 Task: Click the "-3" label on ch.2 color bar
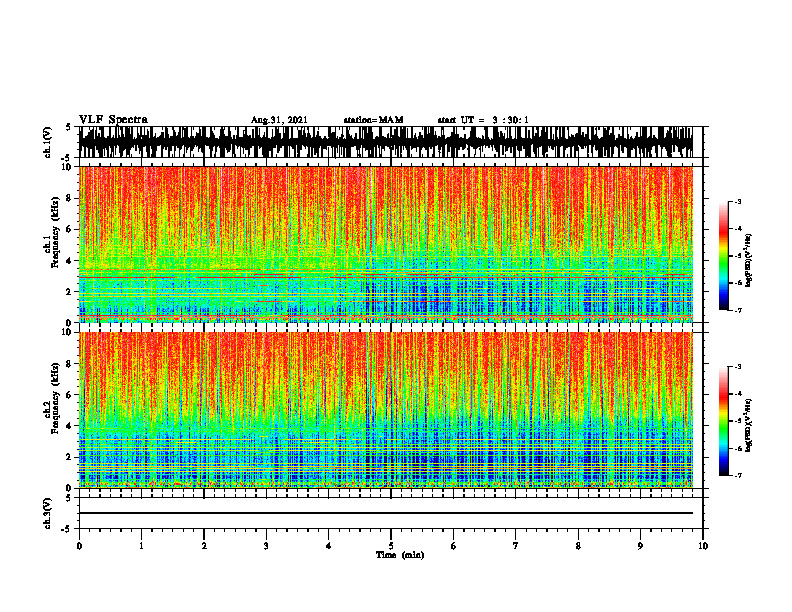pyautogui.click(x=738, y=367)
